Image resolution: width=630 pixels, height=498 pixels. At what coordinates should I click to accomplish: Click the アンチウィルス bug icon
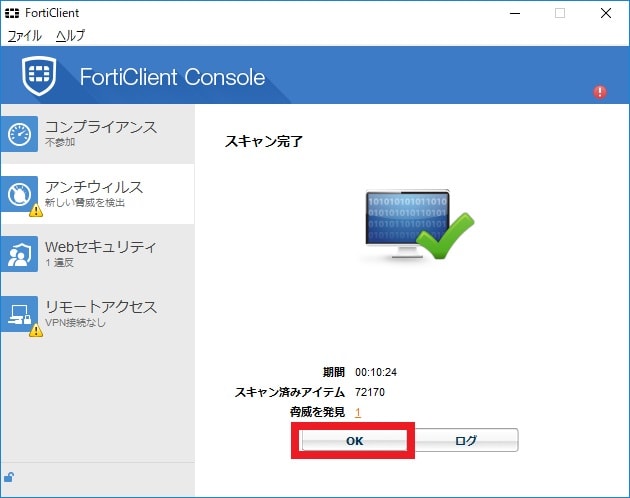coord(19,194)
